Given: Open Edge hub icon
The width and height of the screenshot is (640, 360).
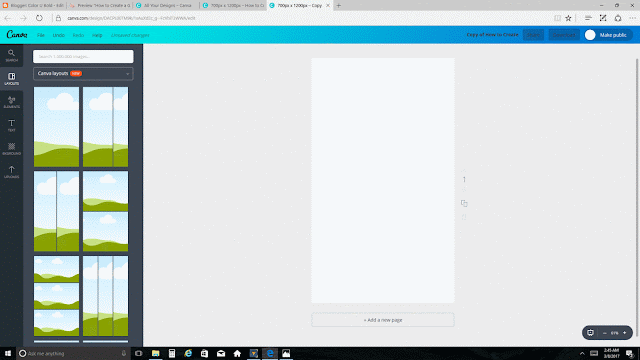Looking at the screenshot, I should tap(588, 18).
